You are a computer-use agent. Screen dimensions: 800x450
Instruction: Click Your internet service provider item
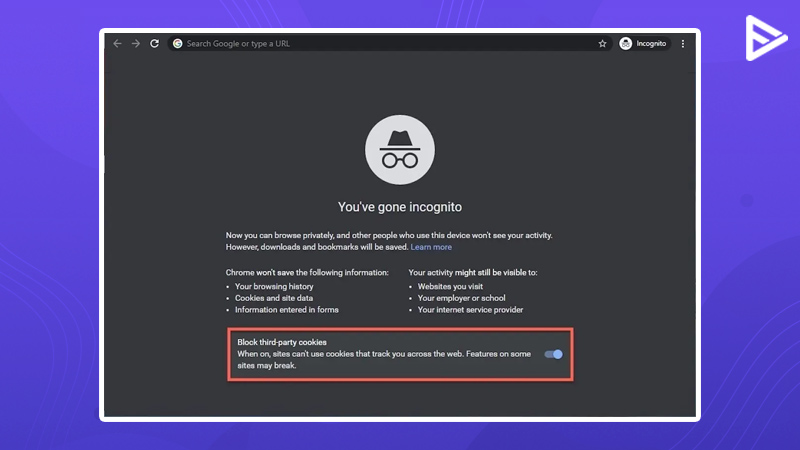(x=470, y=310)
